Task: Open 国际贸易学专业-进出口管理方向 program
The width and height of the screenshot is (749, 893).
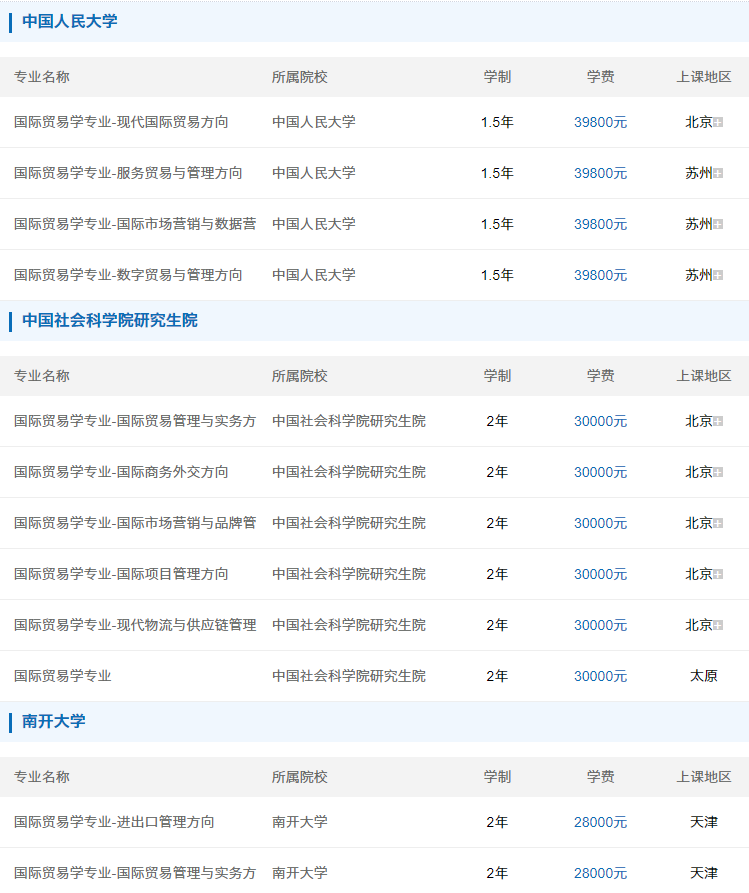Action: (114, 822)
